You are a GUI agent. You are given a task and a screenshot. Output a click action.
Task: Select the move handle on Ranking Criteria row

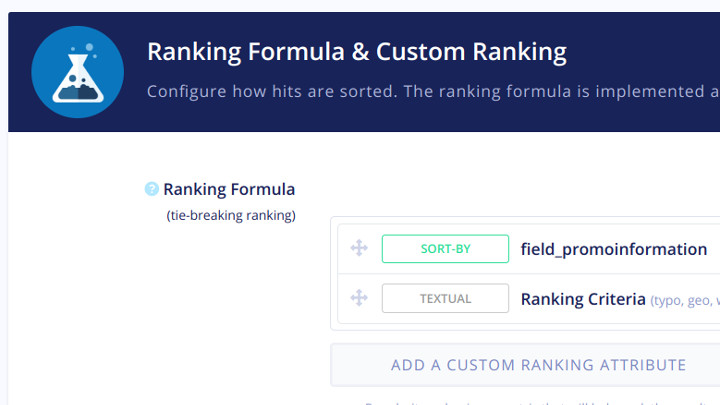point(359,298)
